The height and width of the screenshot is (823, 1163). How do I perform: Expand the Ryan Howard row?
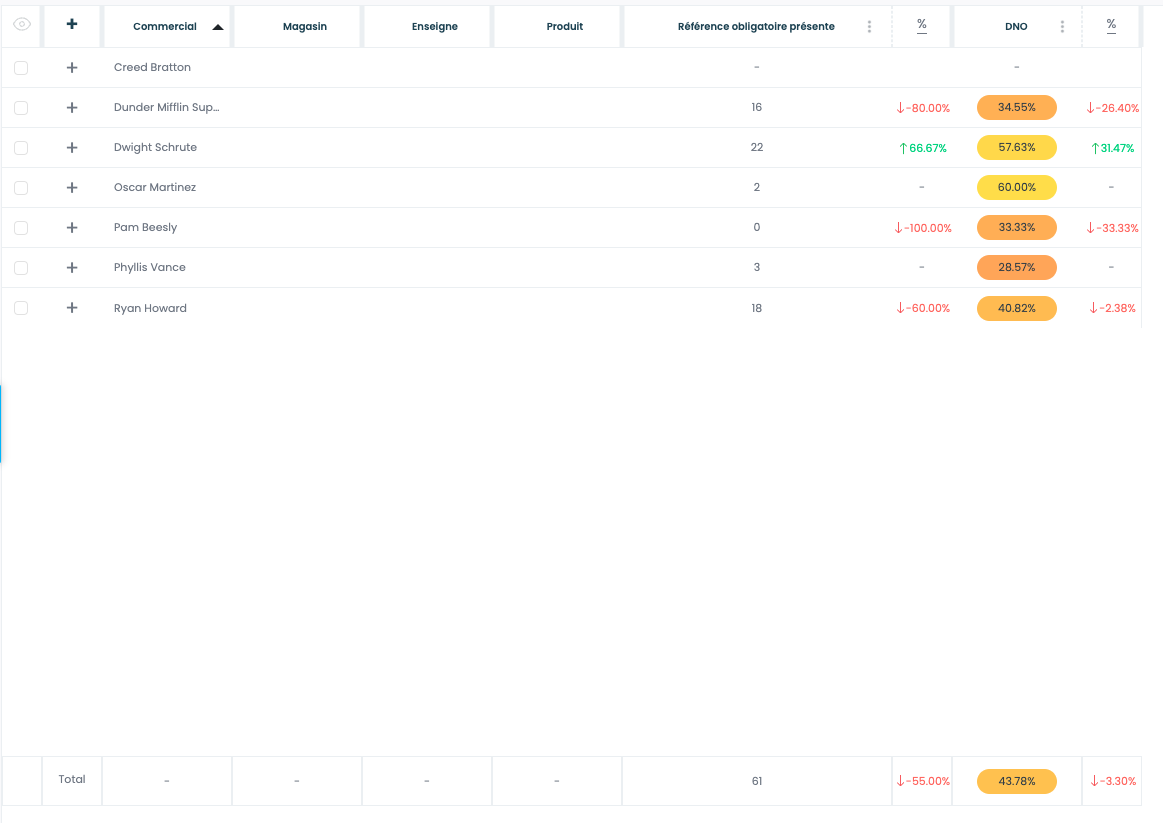[72, 308]
